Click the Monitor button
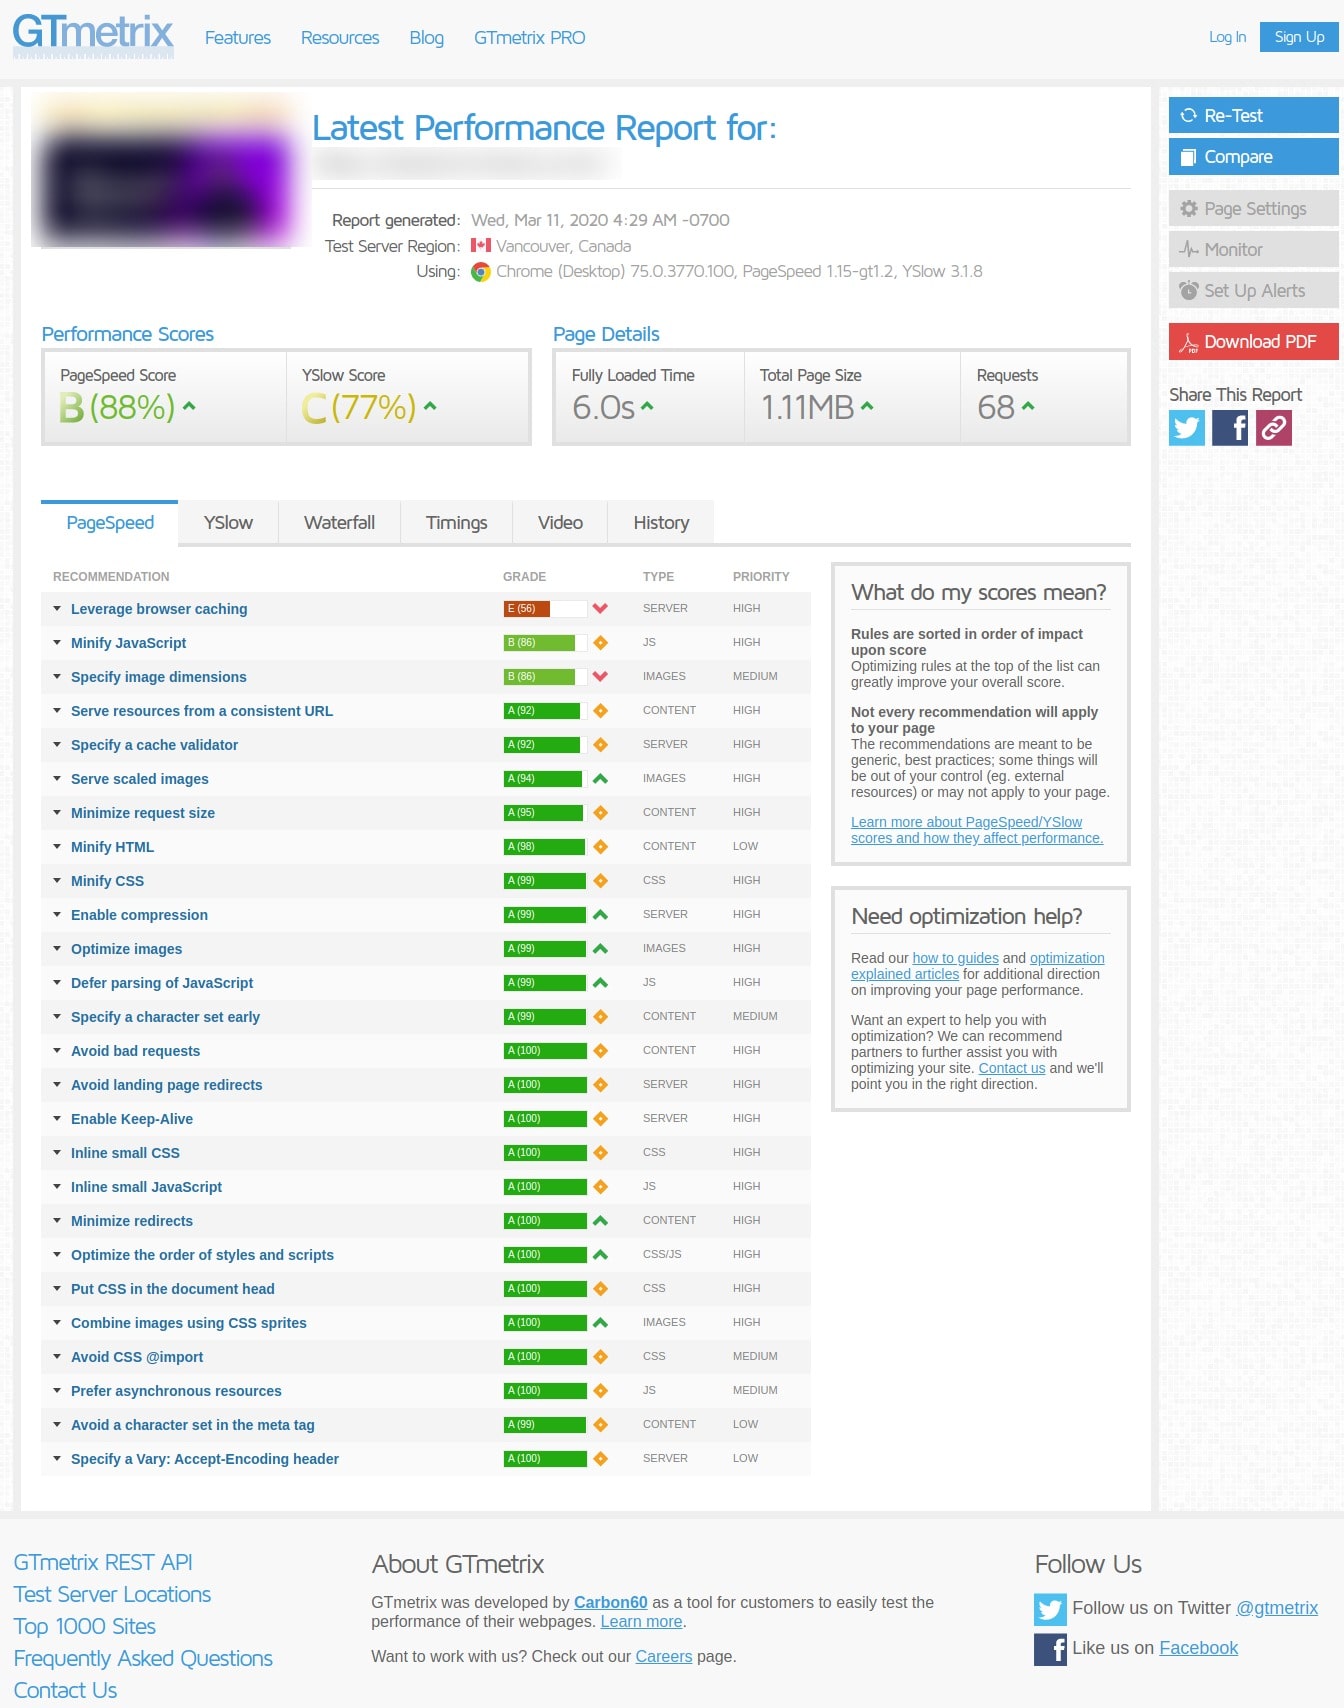 (1253, 249)
